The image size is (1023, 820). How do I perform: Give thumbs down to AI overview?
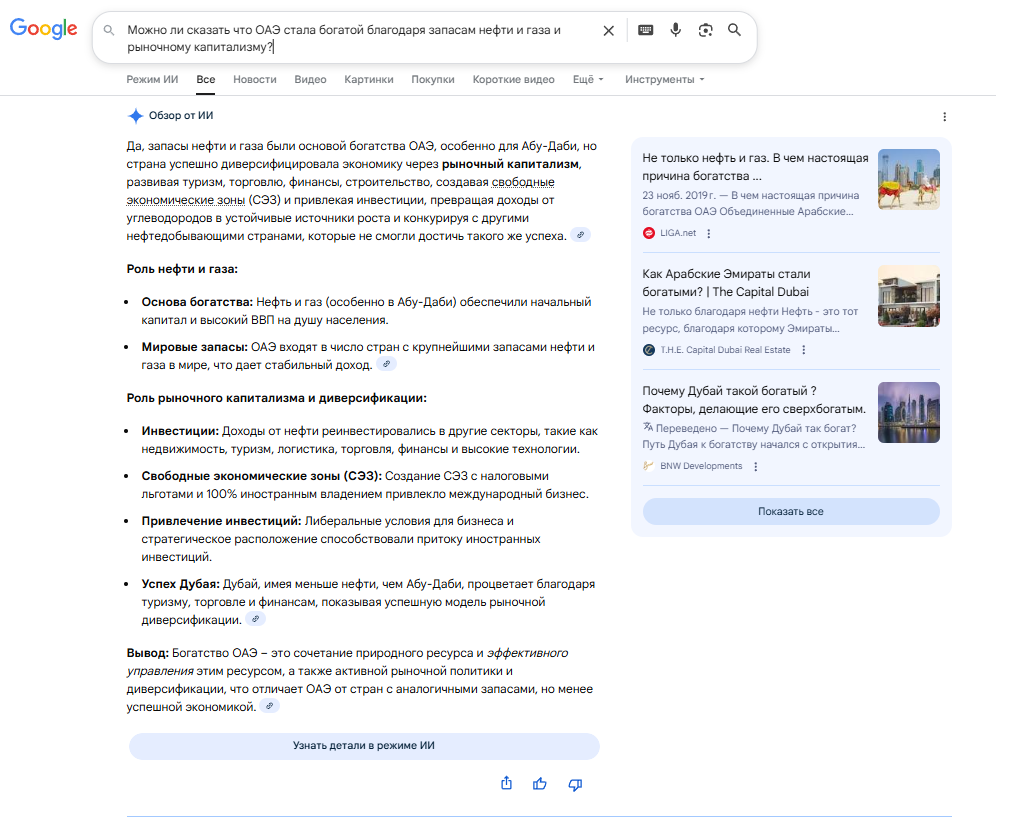(575, 784)
